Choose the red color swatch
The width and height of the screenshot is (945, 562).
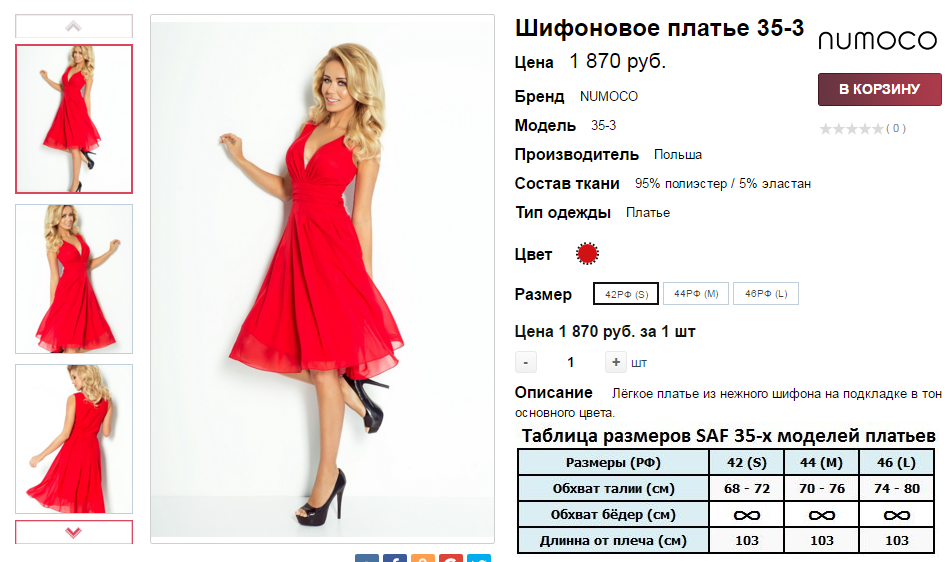tap(587, 254)
